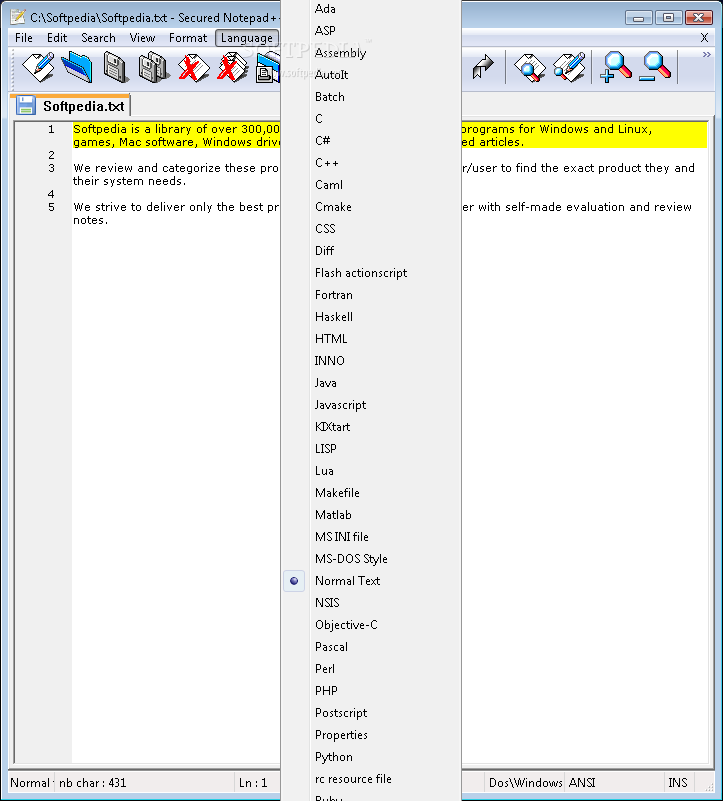Open the Edit menu
The image size is (723, 801).
click(x=57, y=38)
